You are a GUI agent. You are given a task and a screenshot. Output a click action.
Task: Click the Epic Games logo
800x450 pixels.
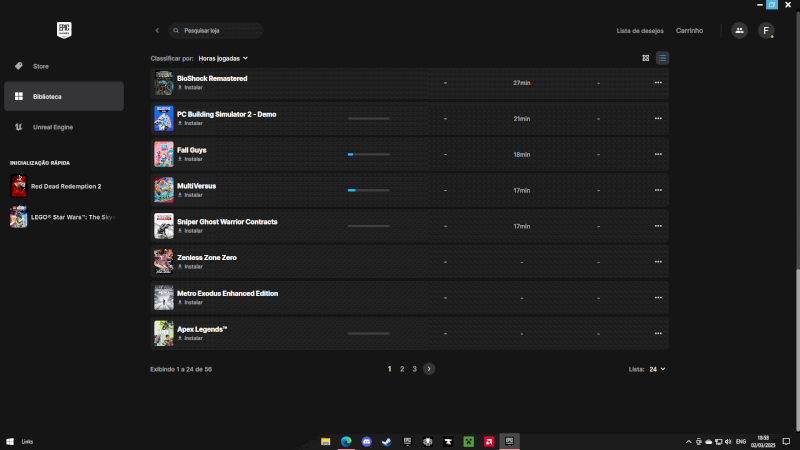click(x=64, y=31)
